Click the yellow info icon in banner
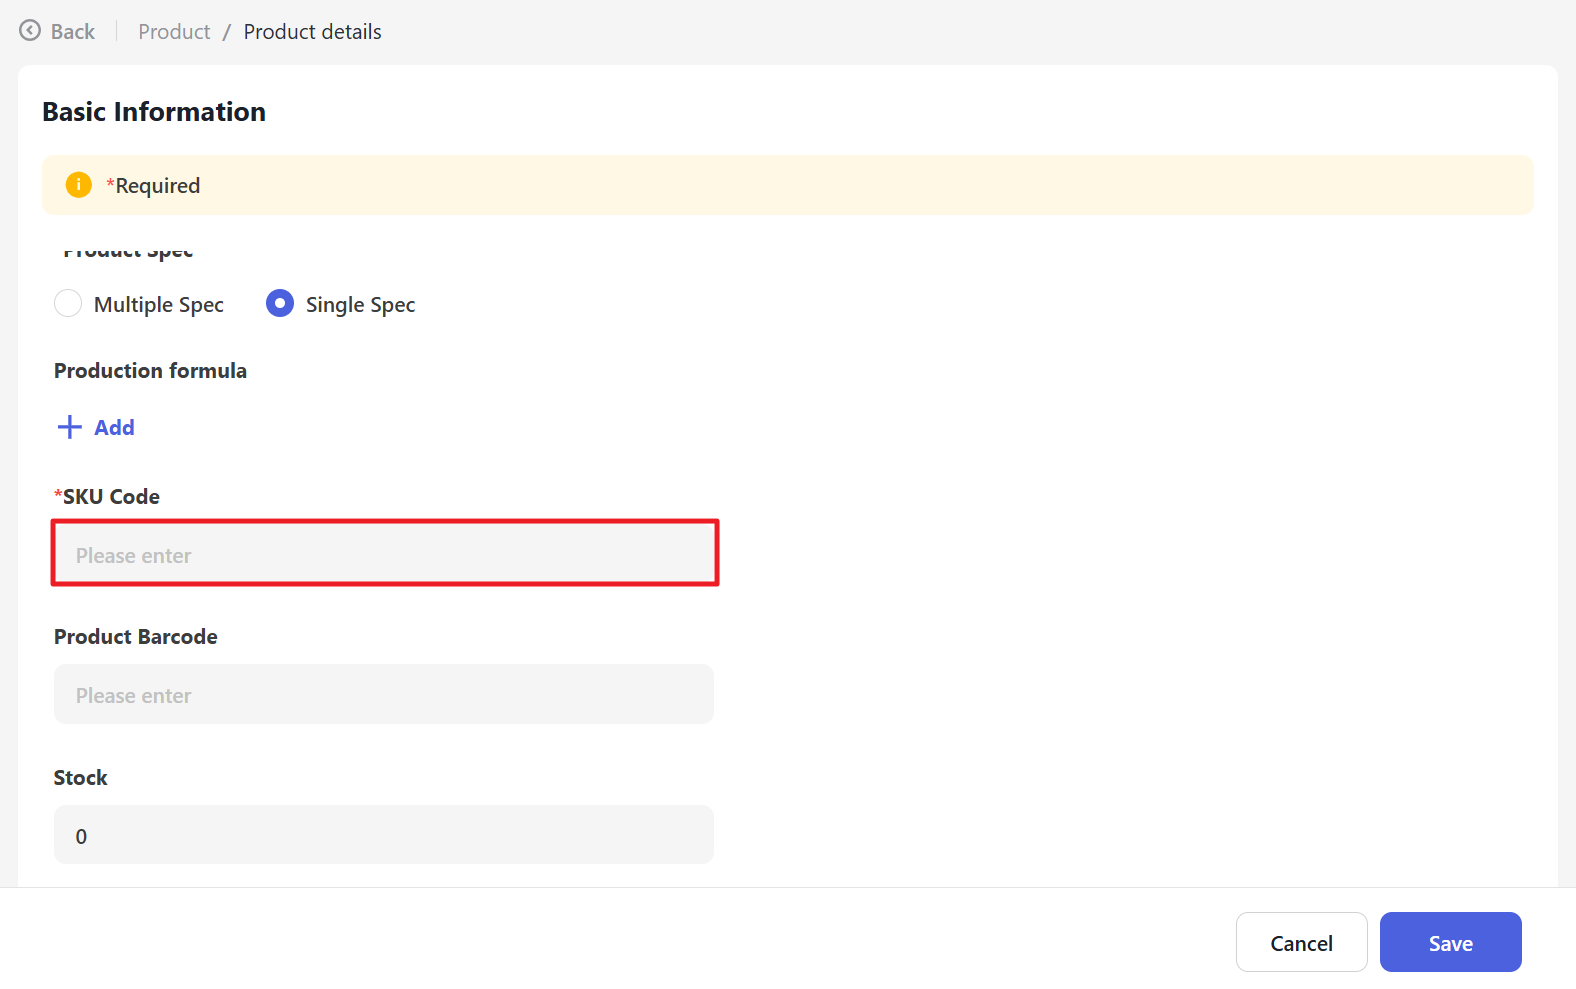 click(x=78, y=185)
